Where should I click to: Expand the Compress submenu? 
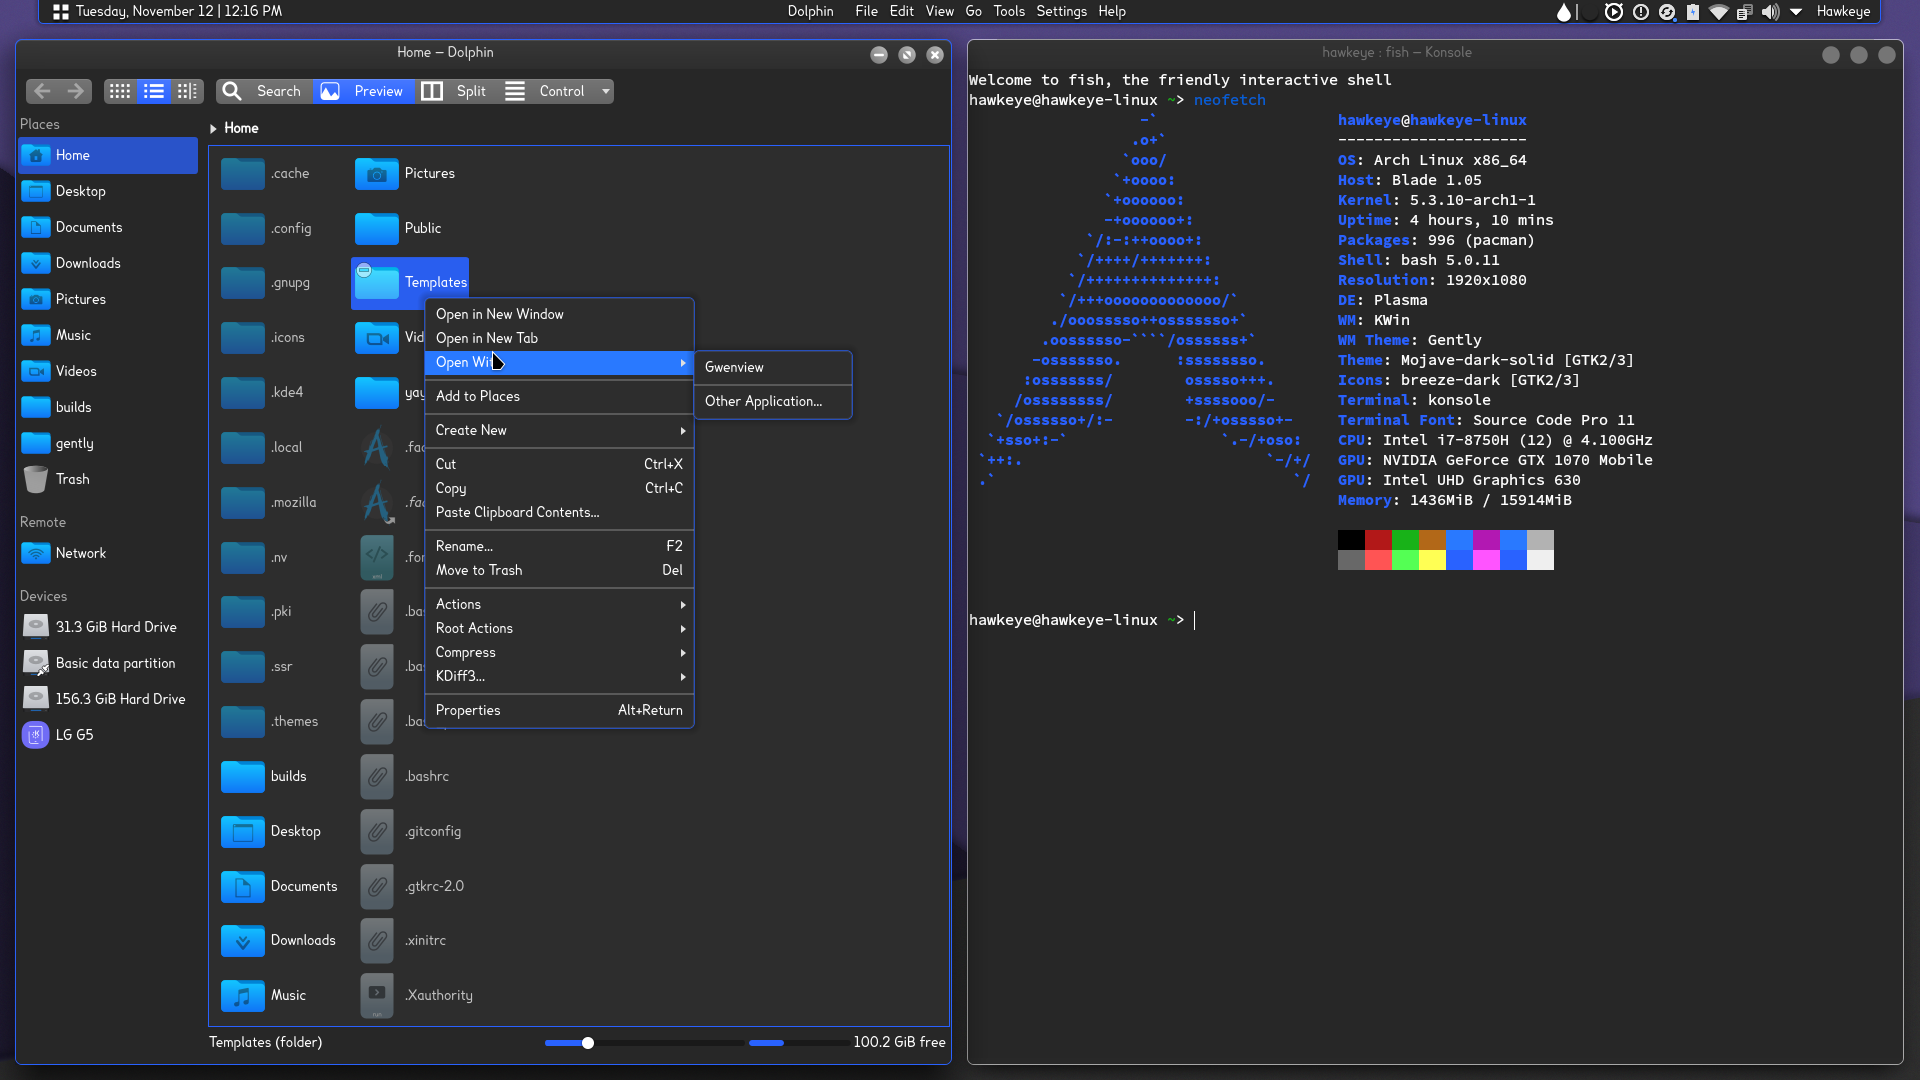coord(559,652)
